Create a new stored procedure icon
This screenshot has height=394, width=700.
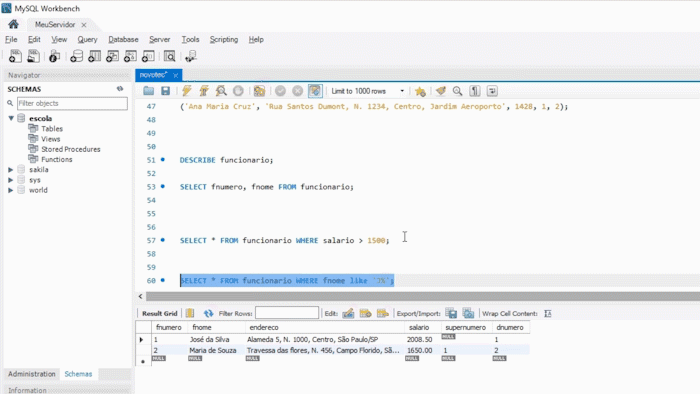click(x=130, y=56)
